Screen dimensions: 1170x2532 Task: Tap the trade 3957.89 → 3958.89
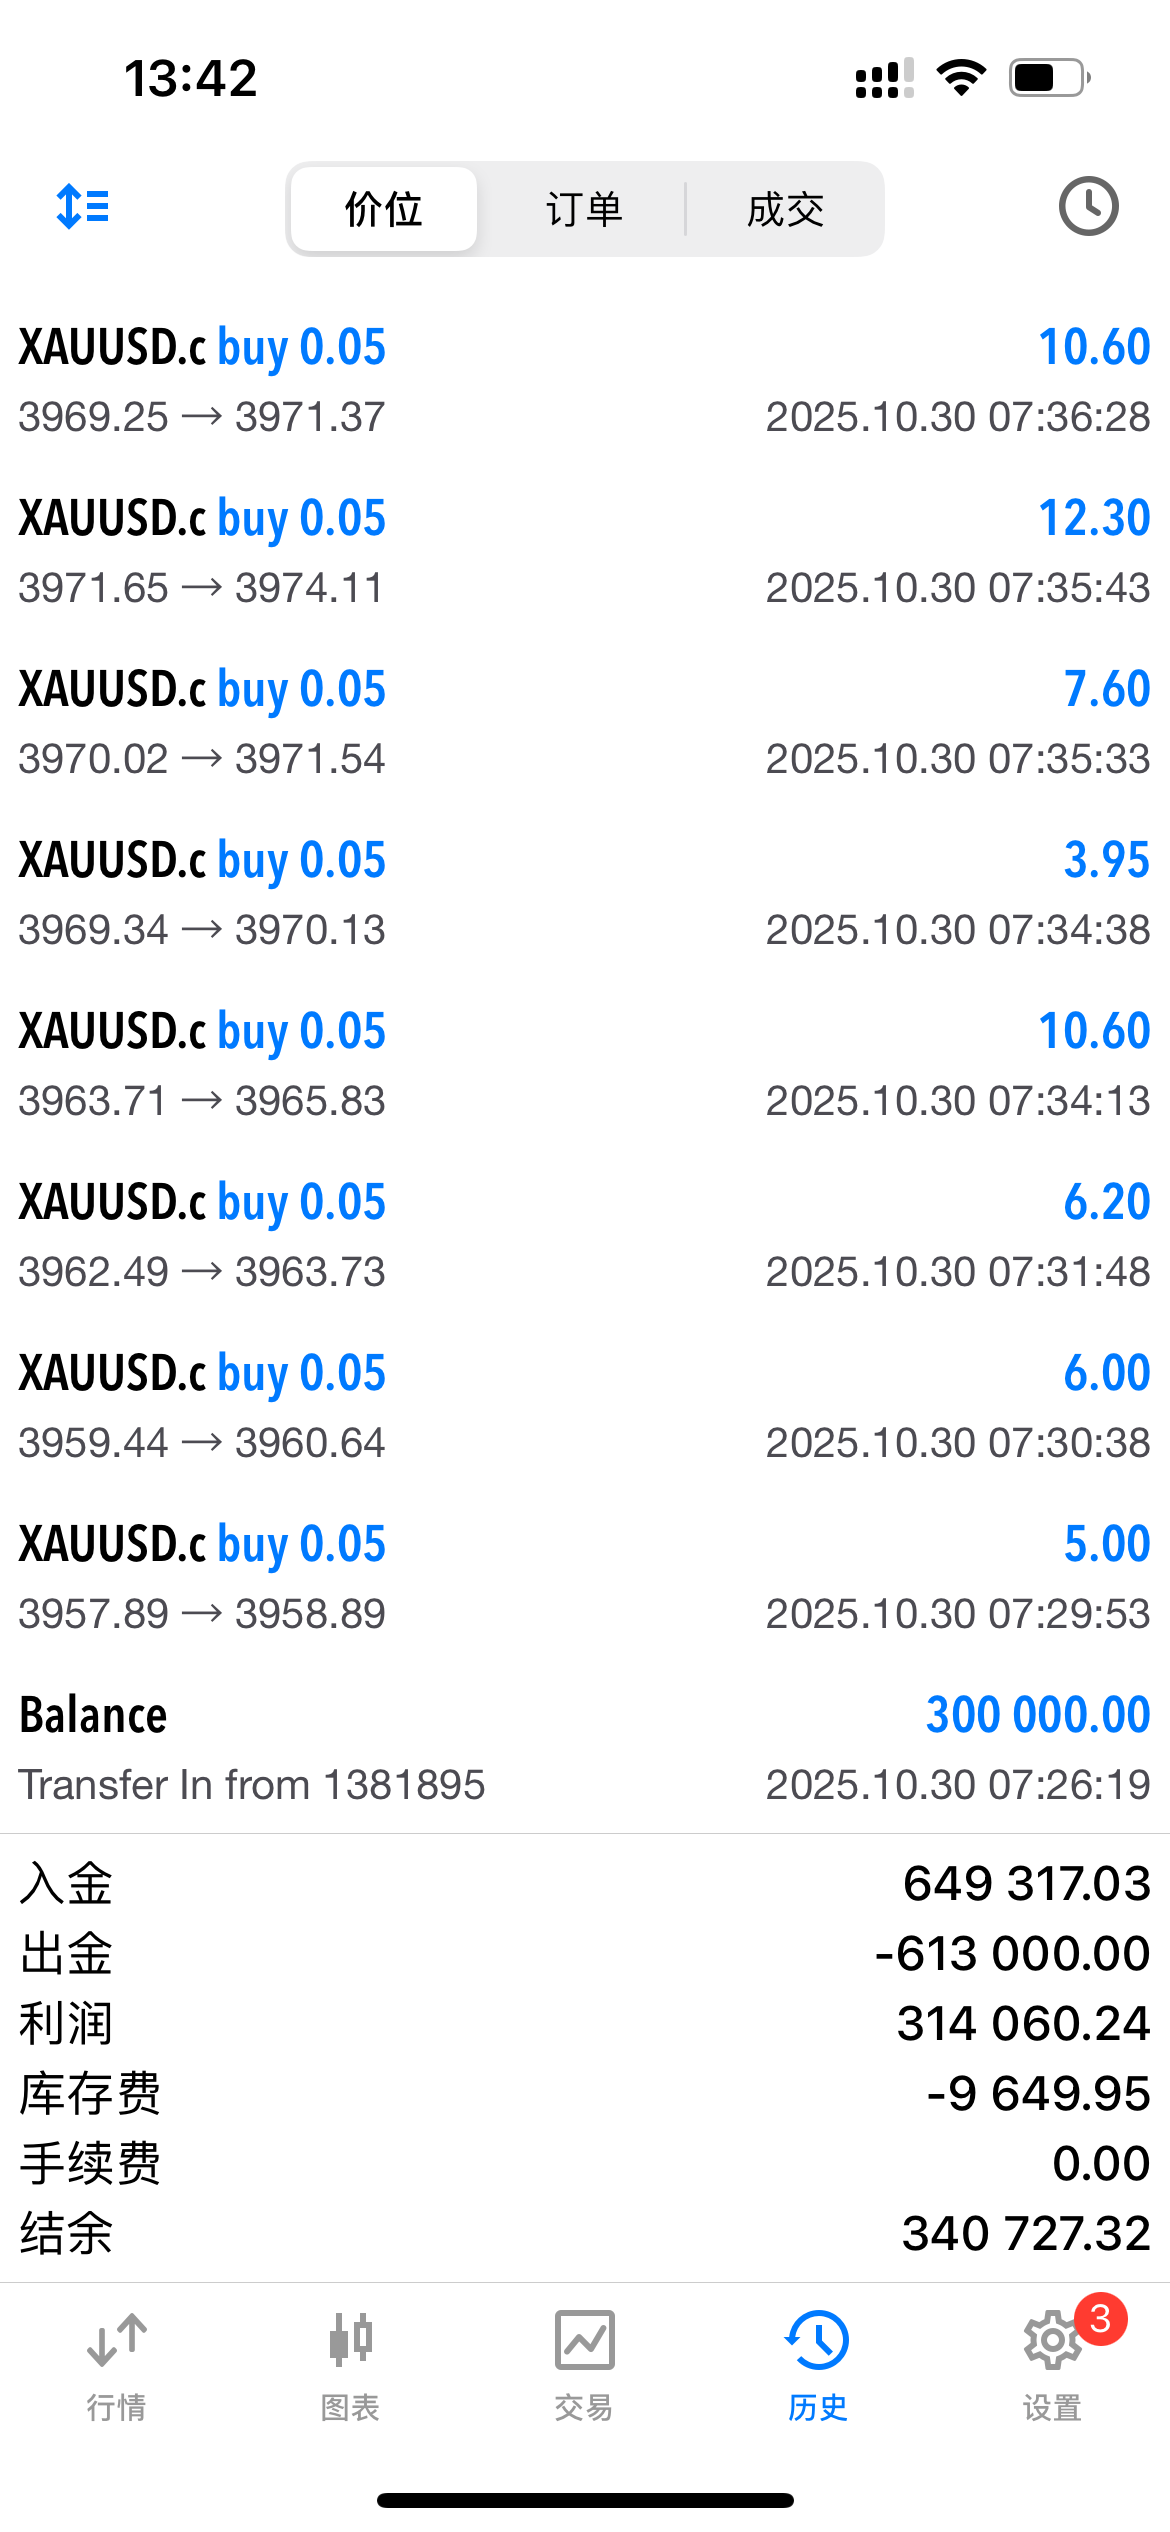tap(585, 1578)
